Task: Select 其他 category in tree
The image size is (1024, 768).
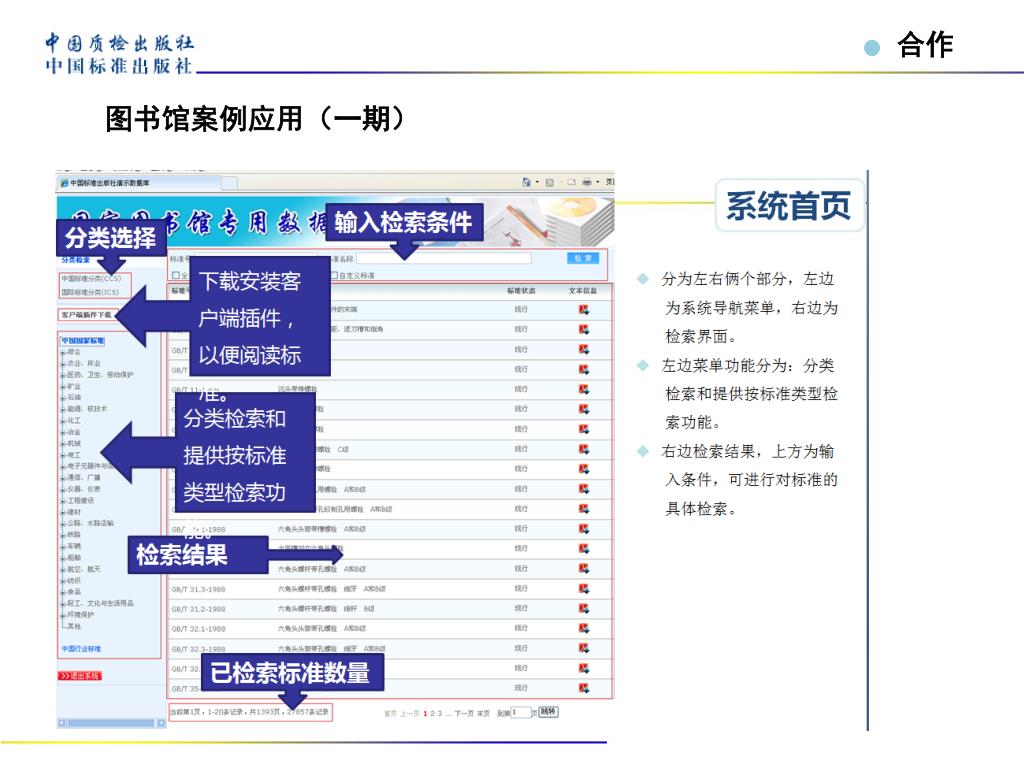Action: 74,626
